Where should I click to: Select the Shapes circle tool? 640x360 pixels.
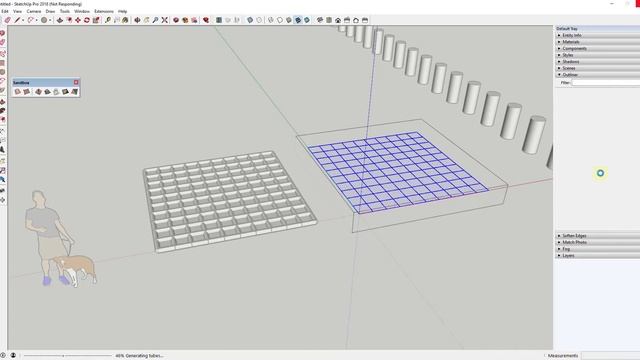click(44, 20)
